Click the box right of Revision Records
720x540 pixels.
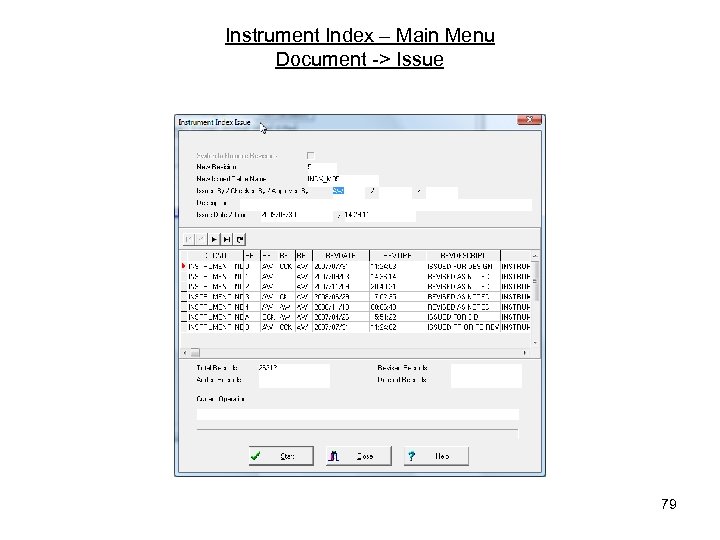486,369
